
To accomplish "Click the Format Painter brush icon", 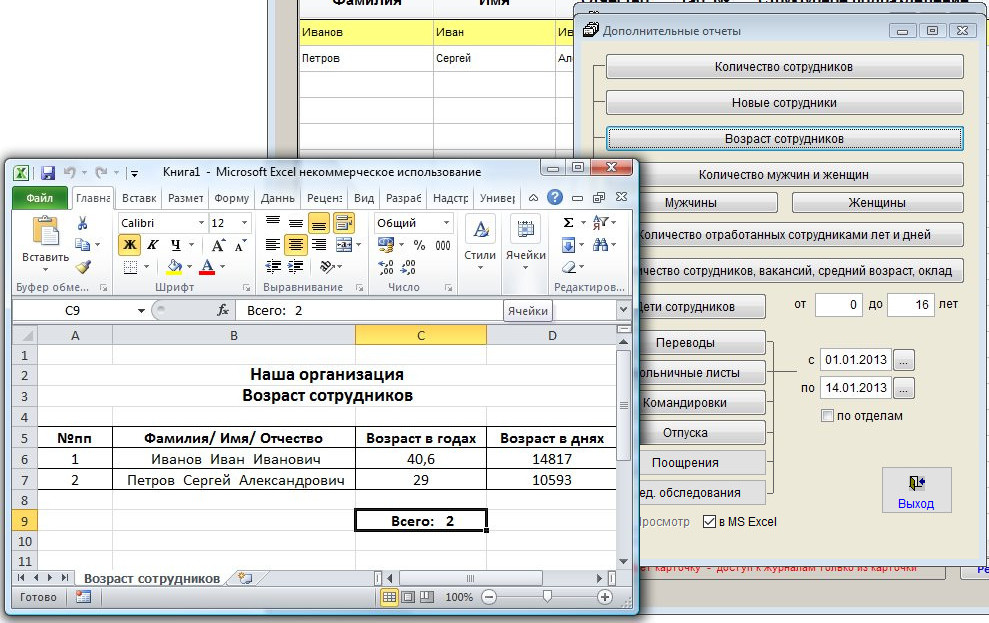I will click(x=83, y=267).
